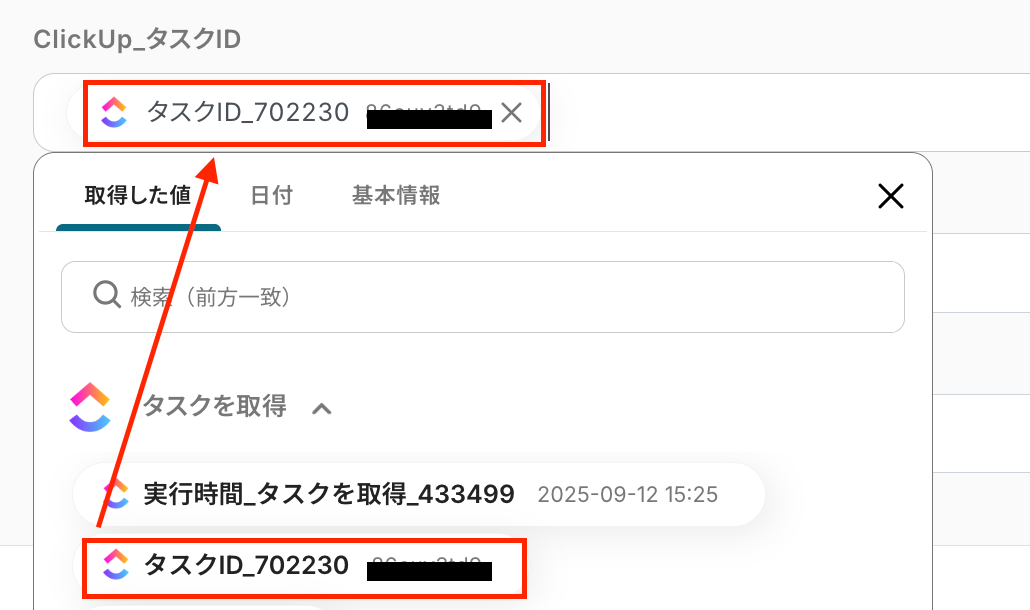The width and height of the screenshot is (1030, 610).
Task: Focus the 検索（前方一致）search field
Action: (483, 297)
